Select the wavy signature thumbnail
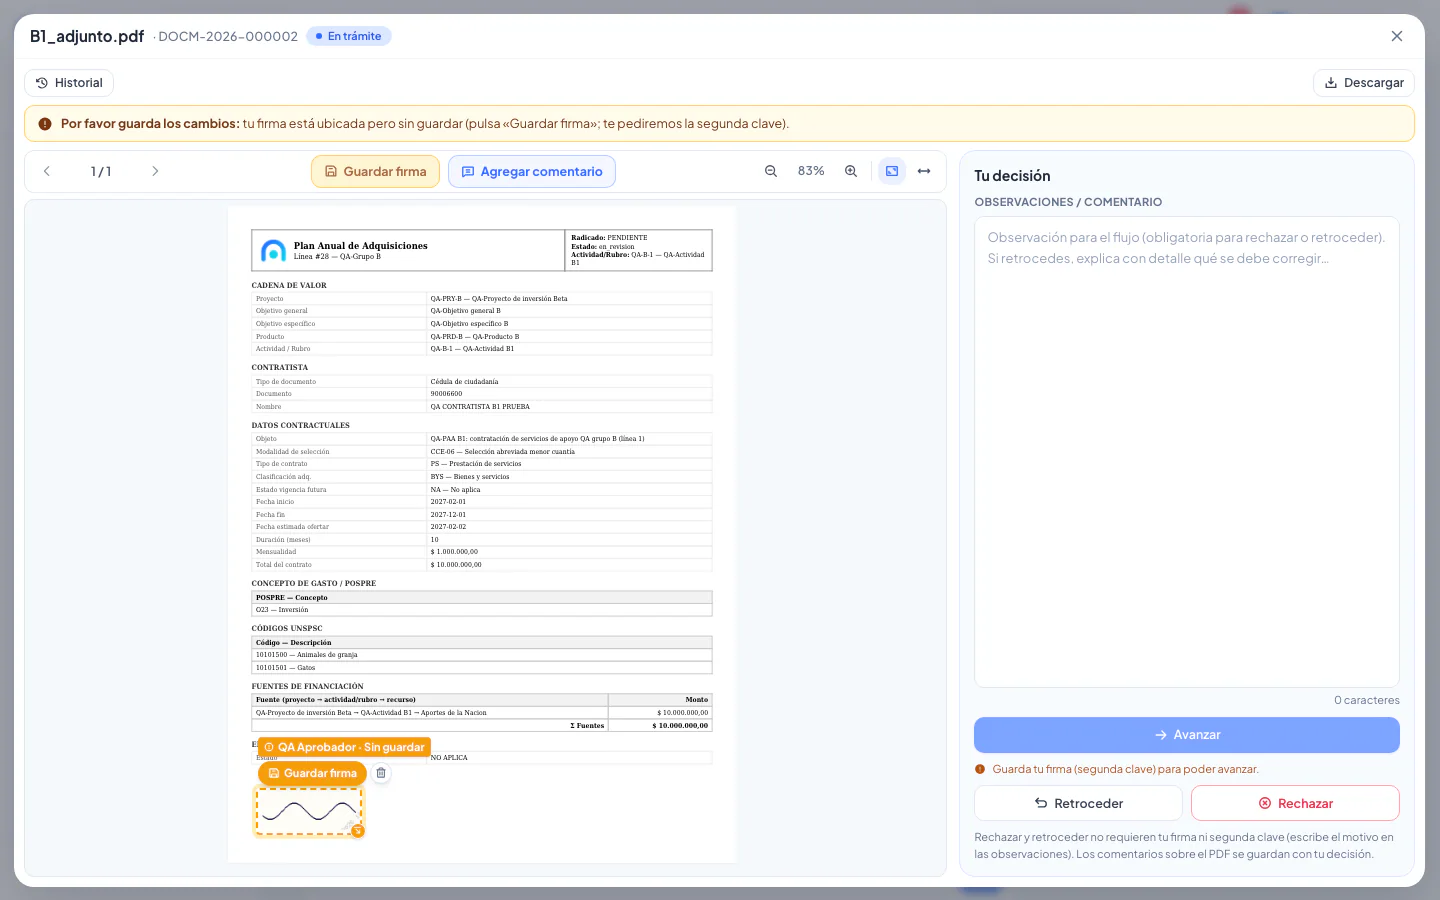1440x900 pixels. [309, 811]
